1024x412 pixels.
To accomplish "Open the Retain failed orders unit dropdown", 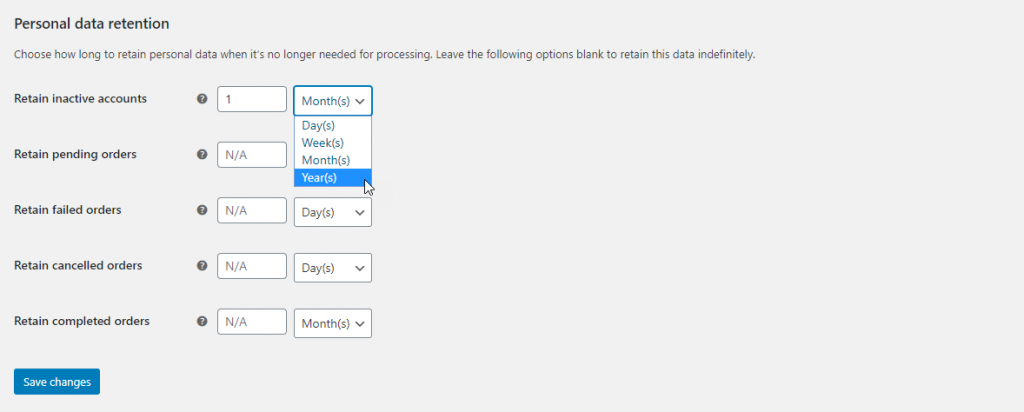I will click(333, 212).
